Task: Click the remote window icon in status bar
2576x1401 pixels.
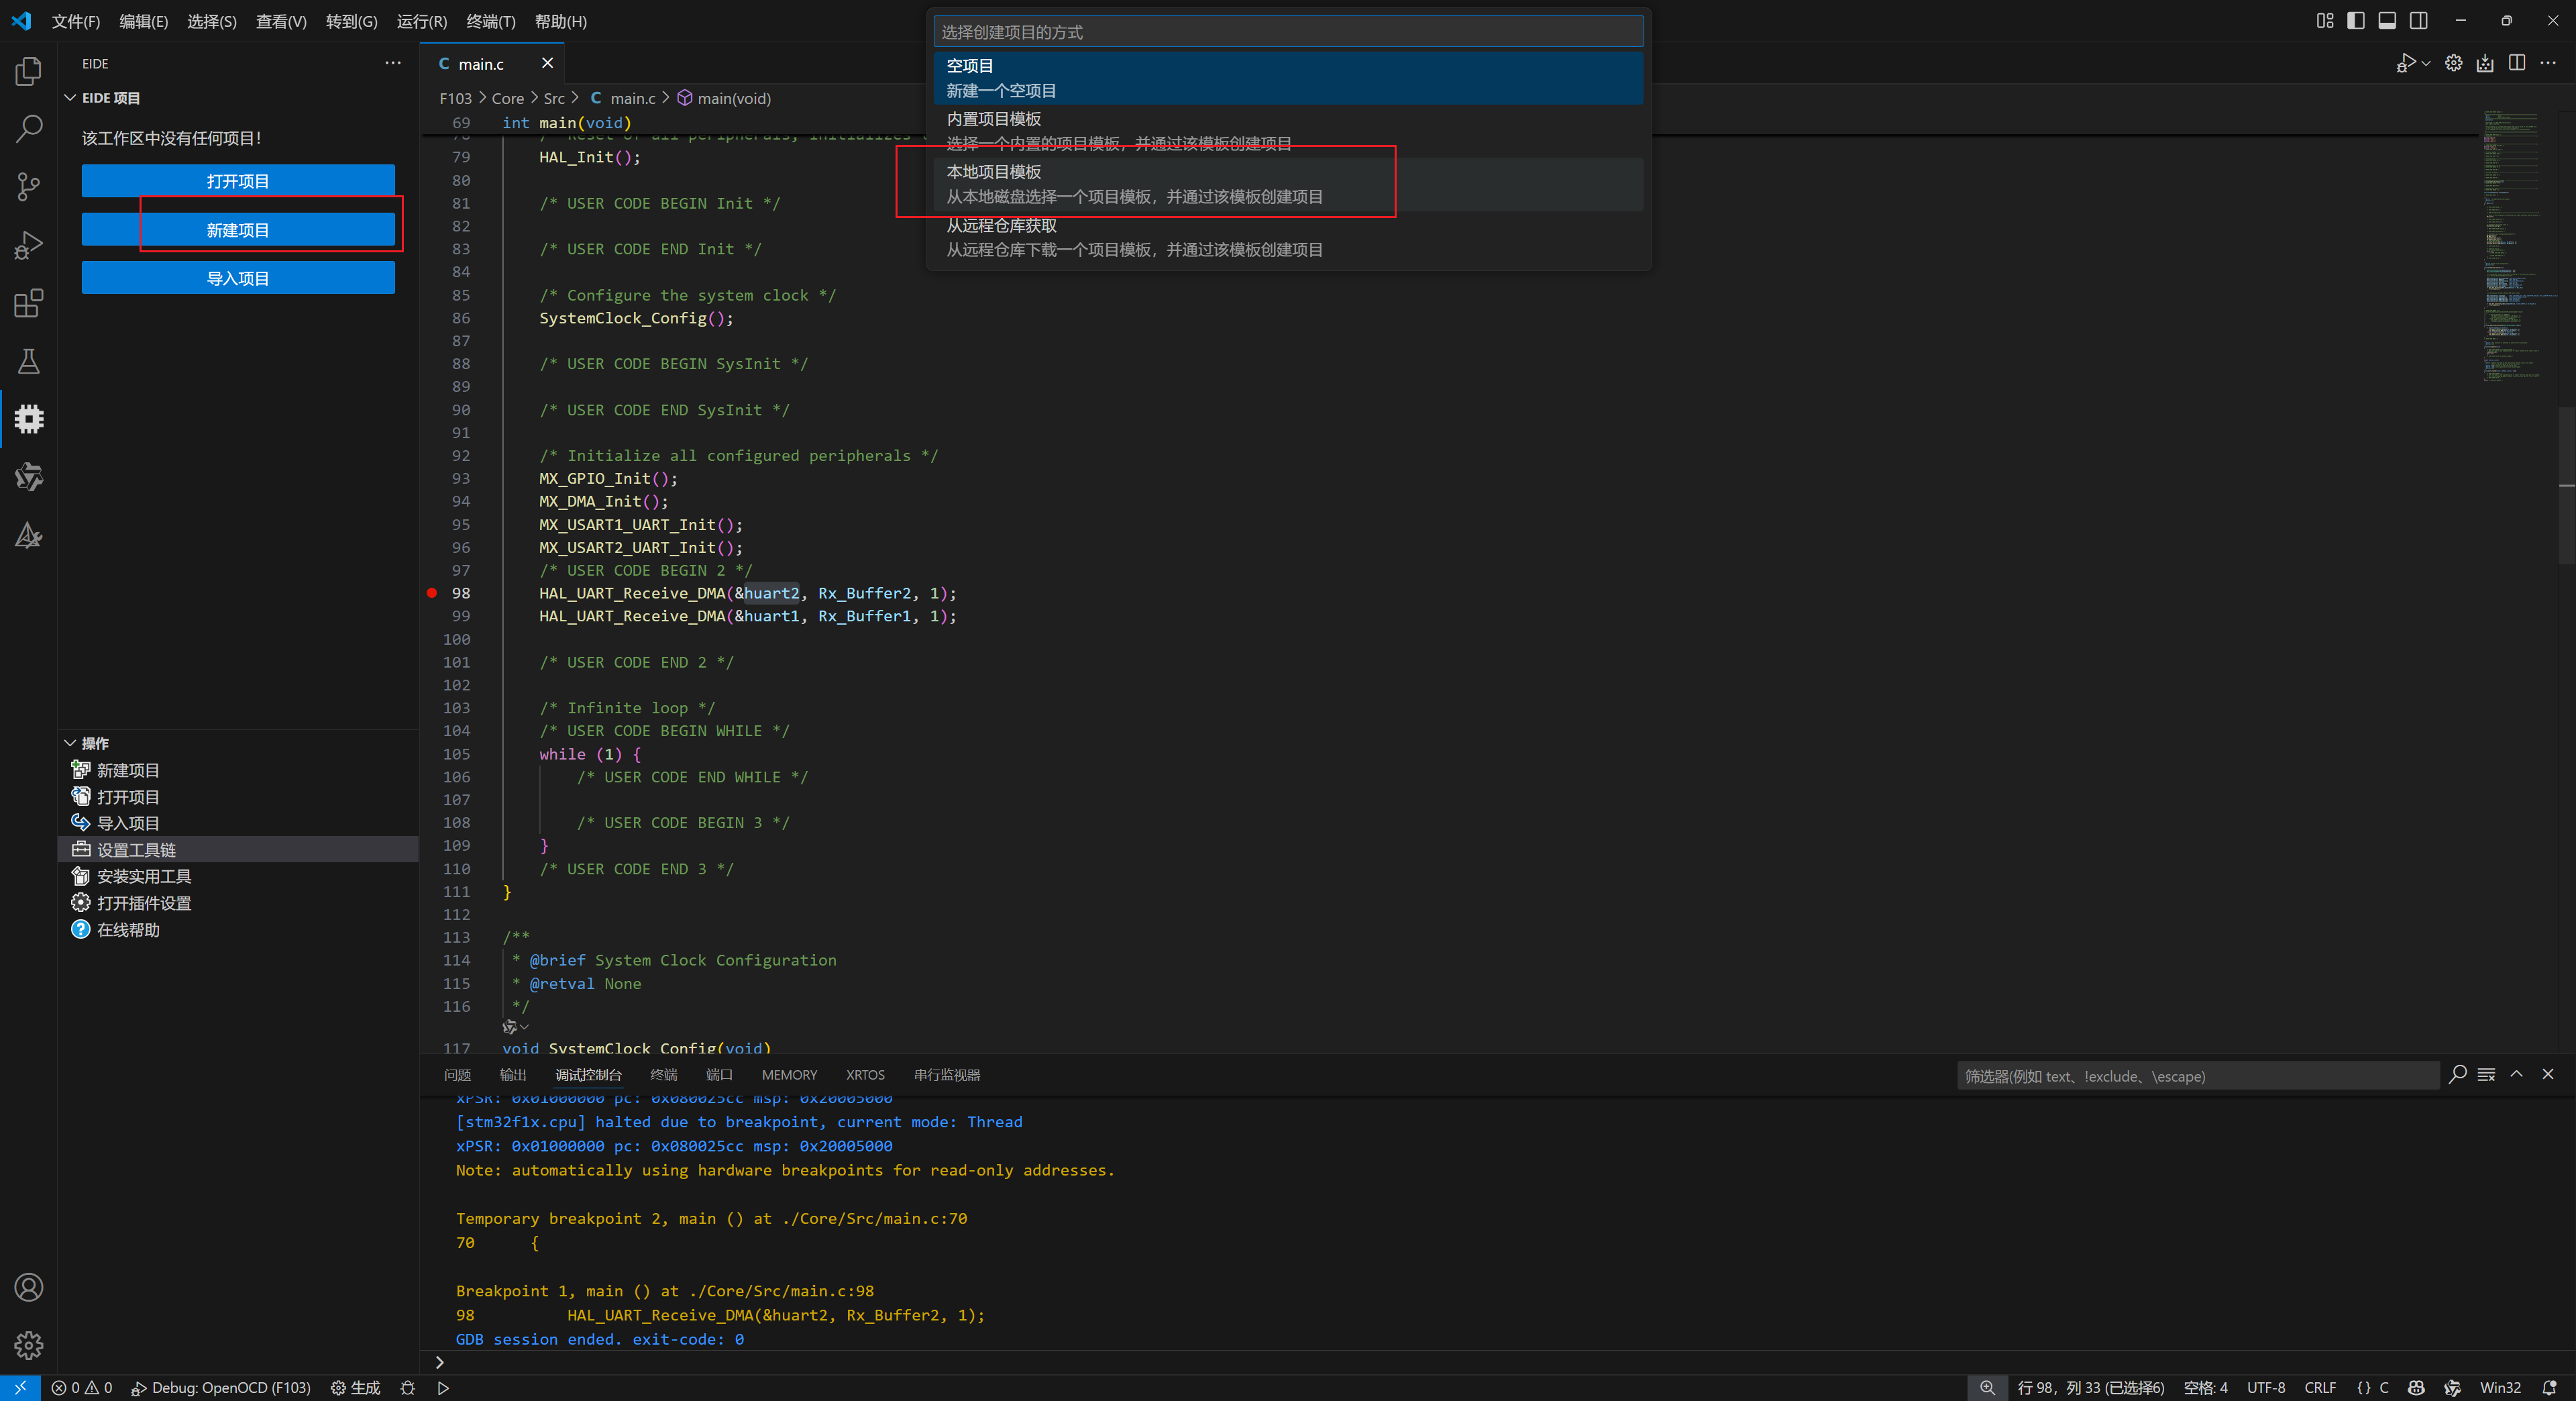Action: [20, 1388]
